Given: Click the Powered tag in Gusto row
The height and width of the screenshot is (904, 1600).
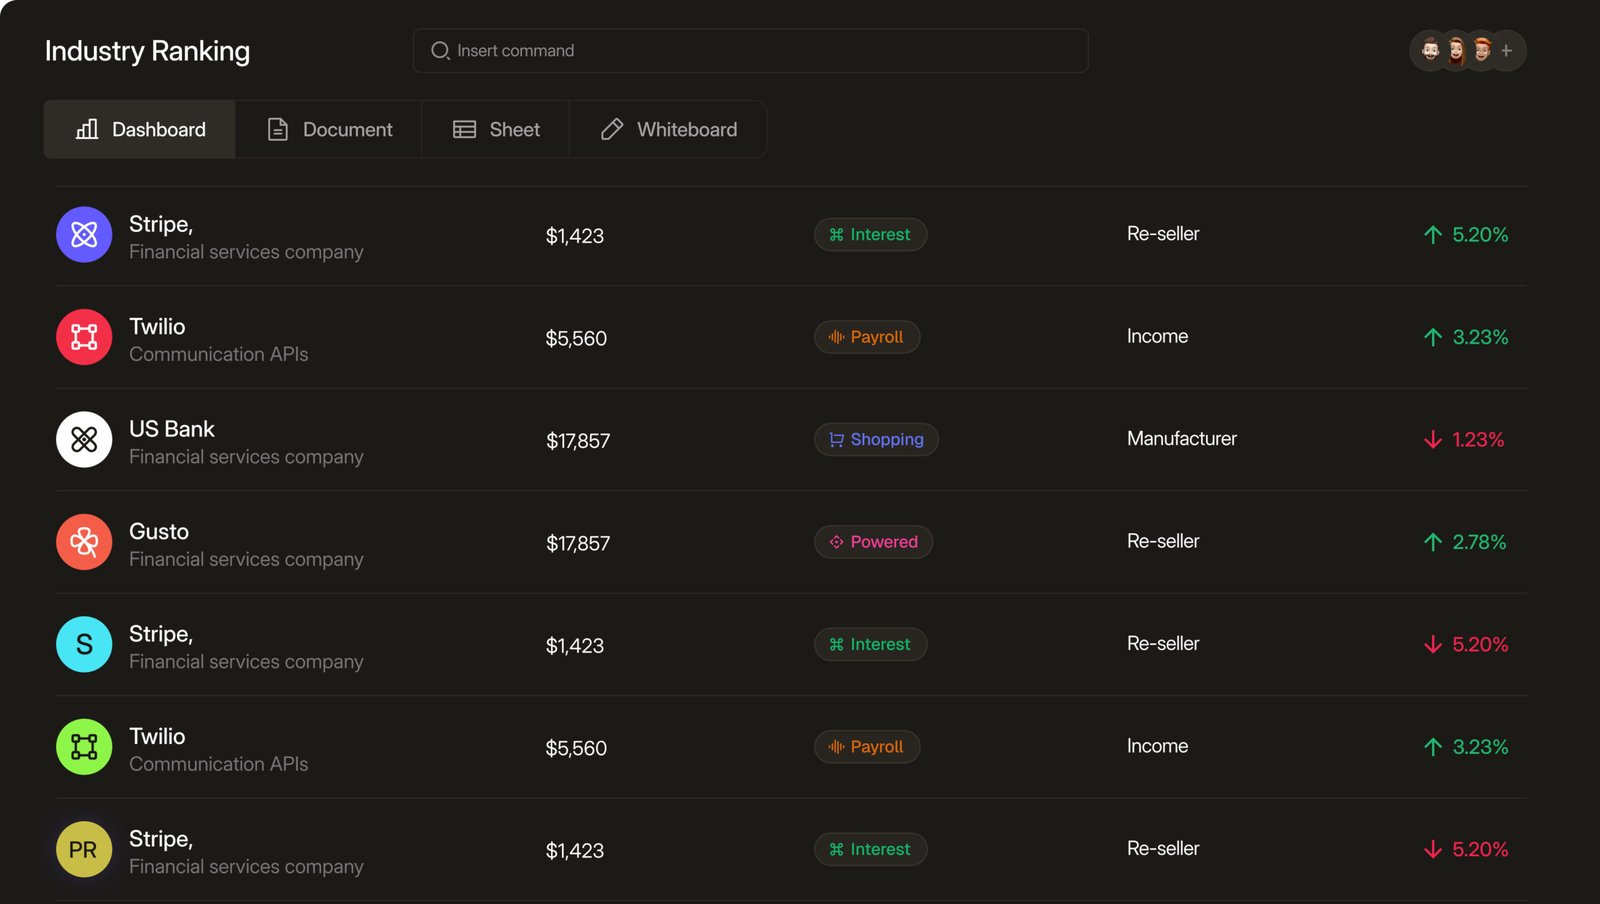Looking at the screenshot, I should 873,542.
